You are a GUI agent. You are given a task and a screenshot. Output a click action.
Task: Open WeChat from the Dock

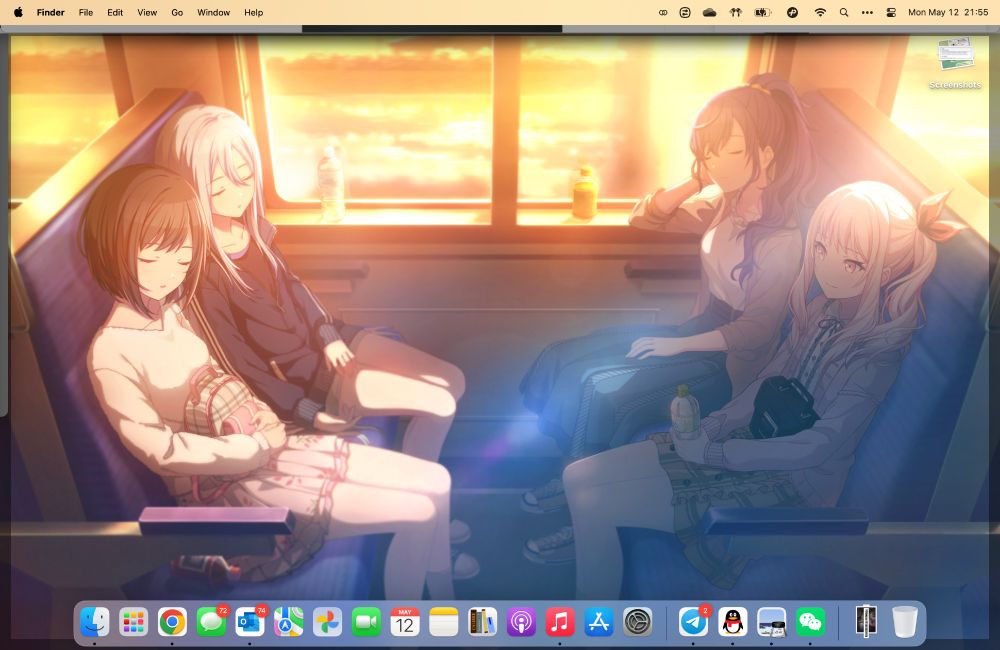point(810,621)
